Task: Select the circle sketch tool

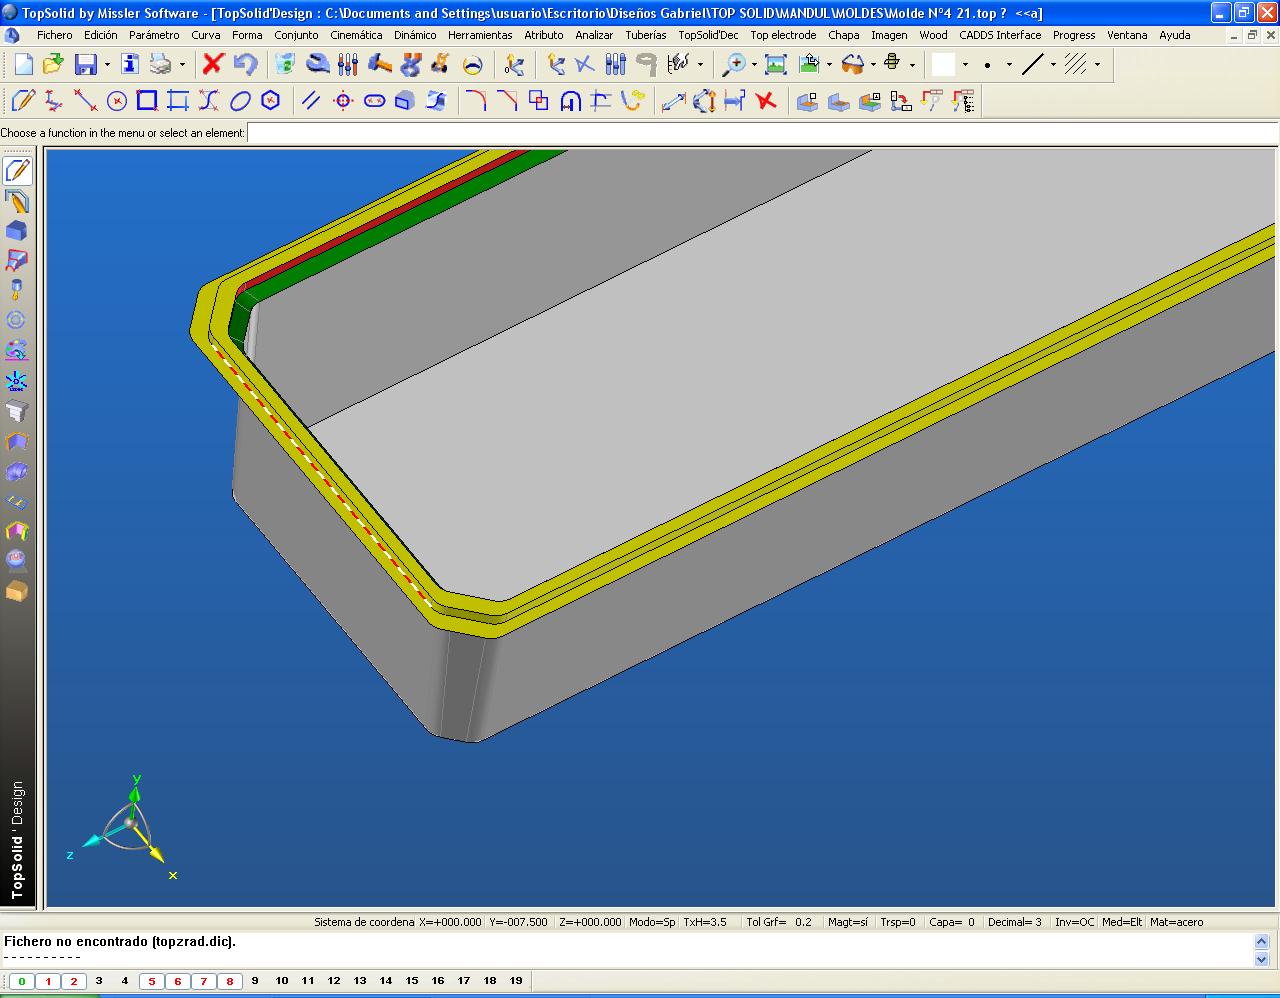Action: pos(117,101)
